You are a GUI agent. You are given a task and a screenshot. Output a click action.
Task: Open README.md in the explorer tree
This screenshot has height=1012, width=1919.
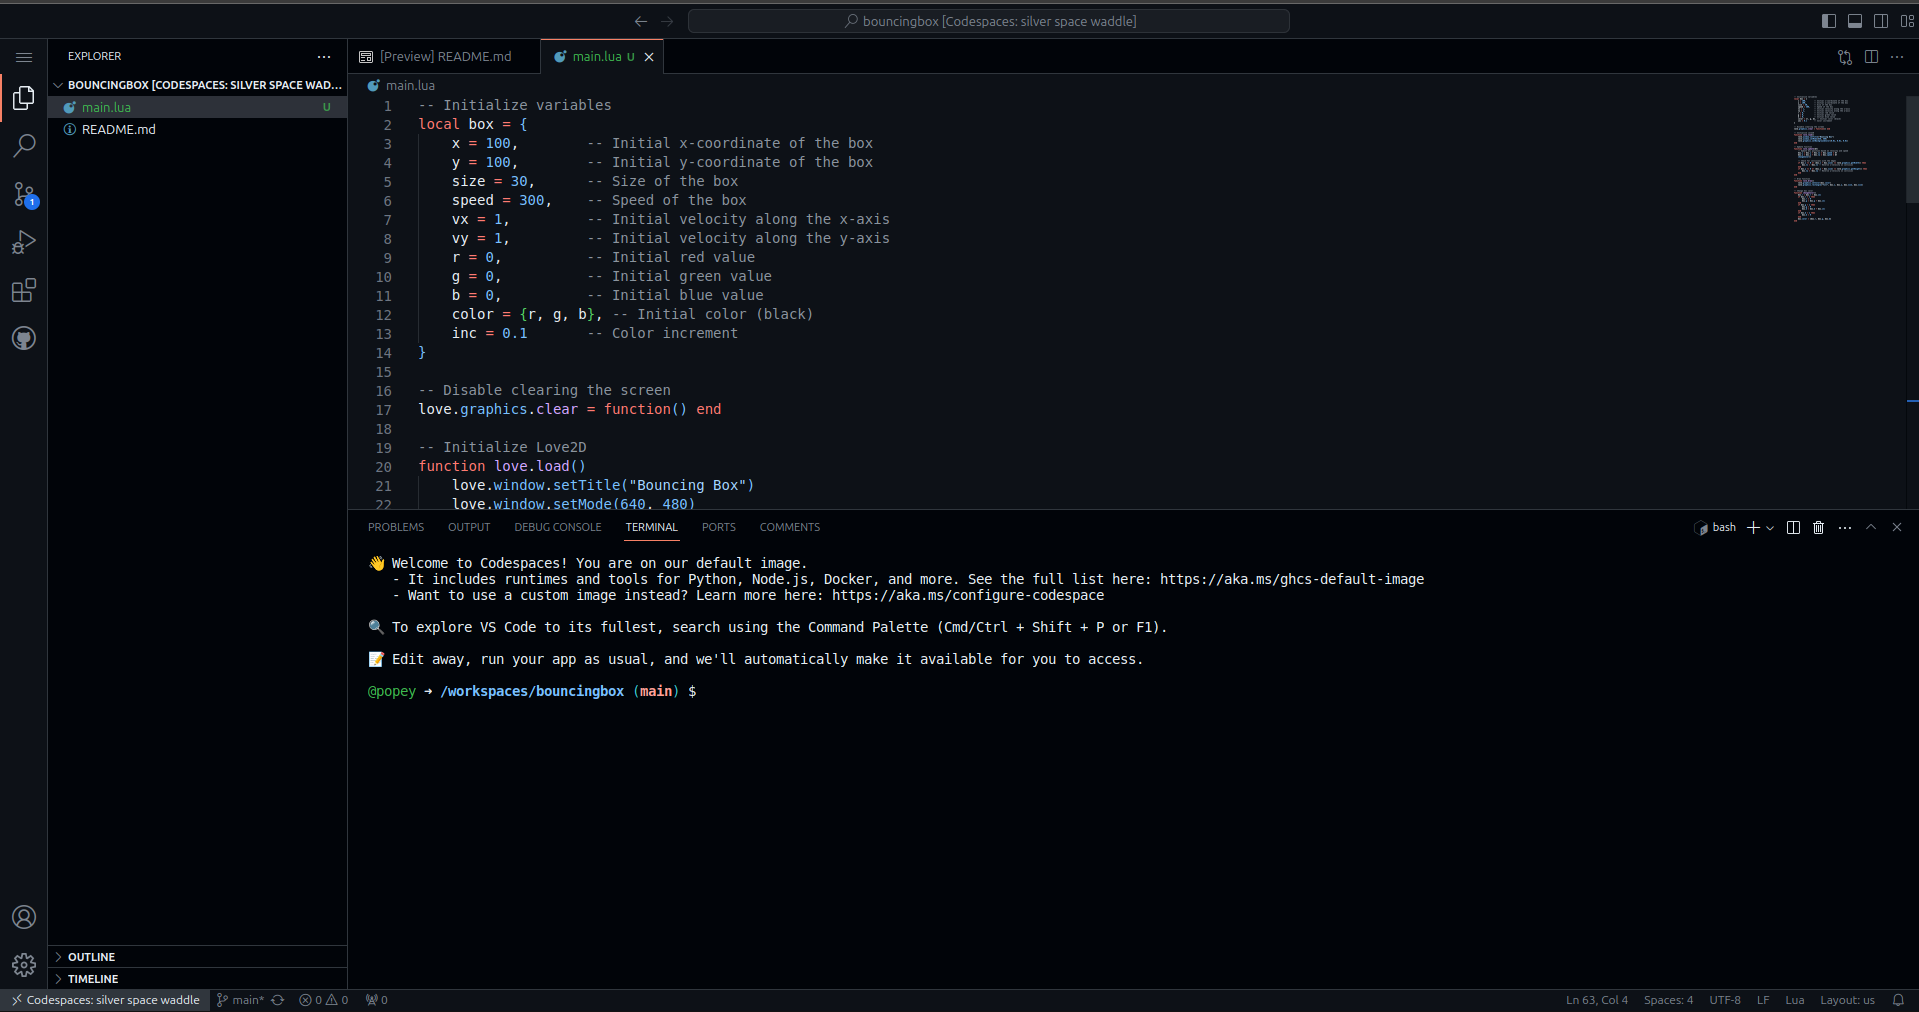coord(197,129)
